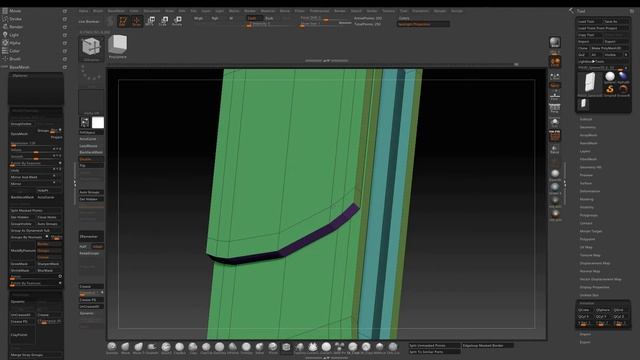Open the Movie menu
Viewport: 640px width, 360px height.
pos(15,11)
